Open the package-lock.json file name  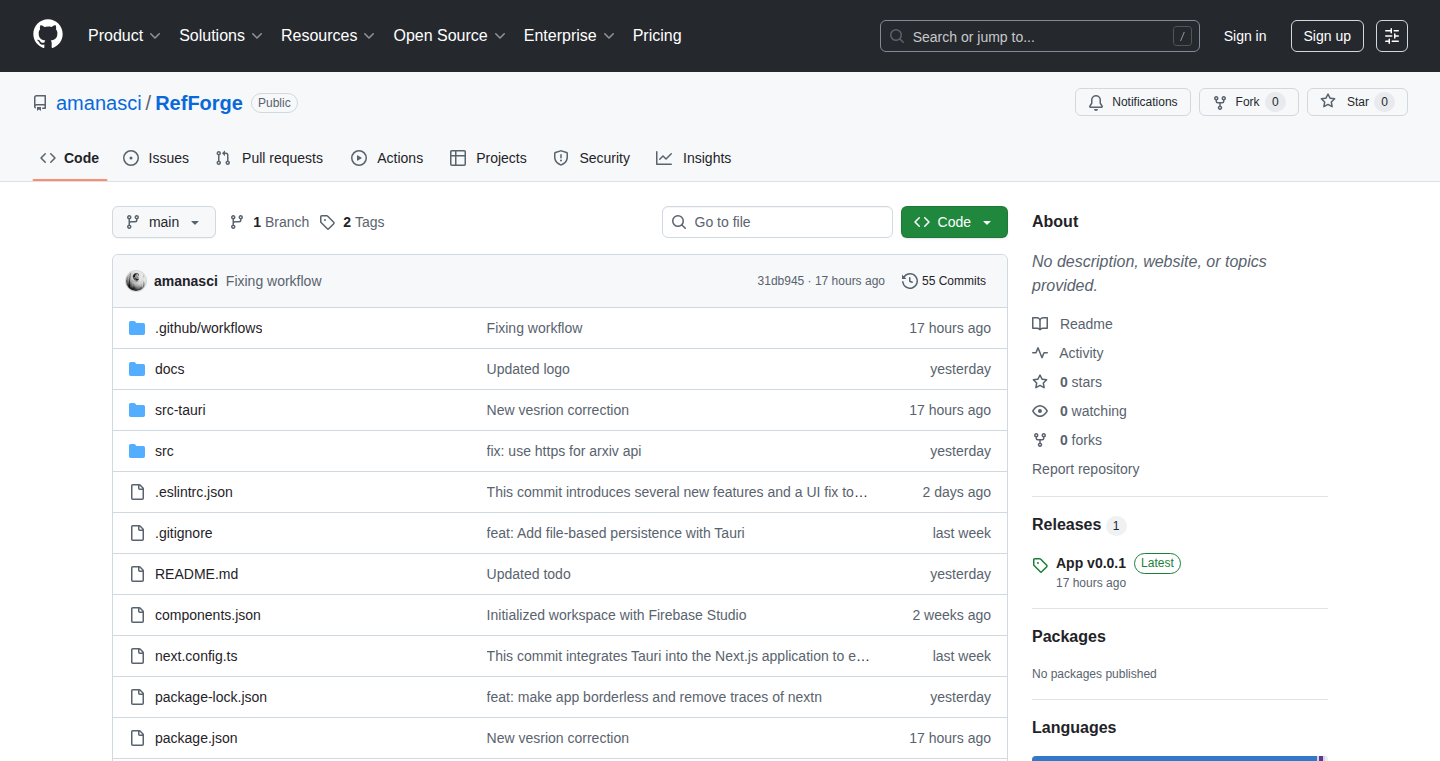[211, 697]
